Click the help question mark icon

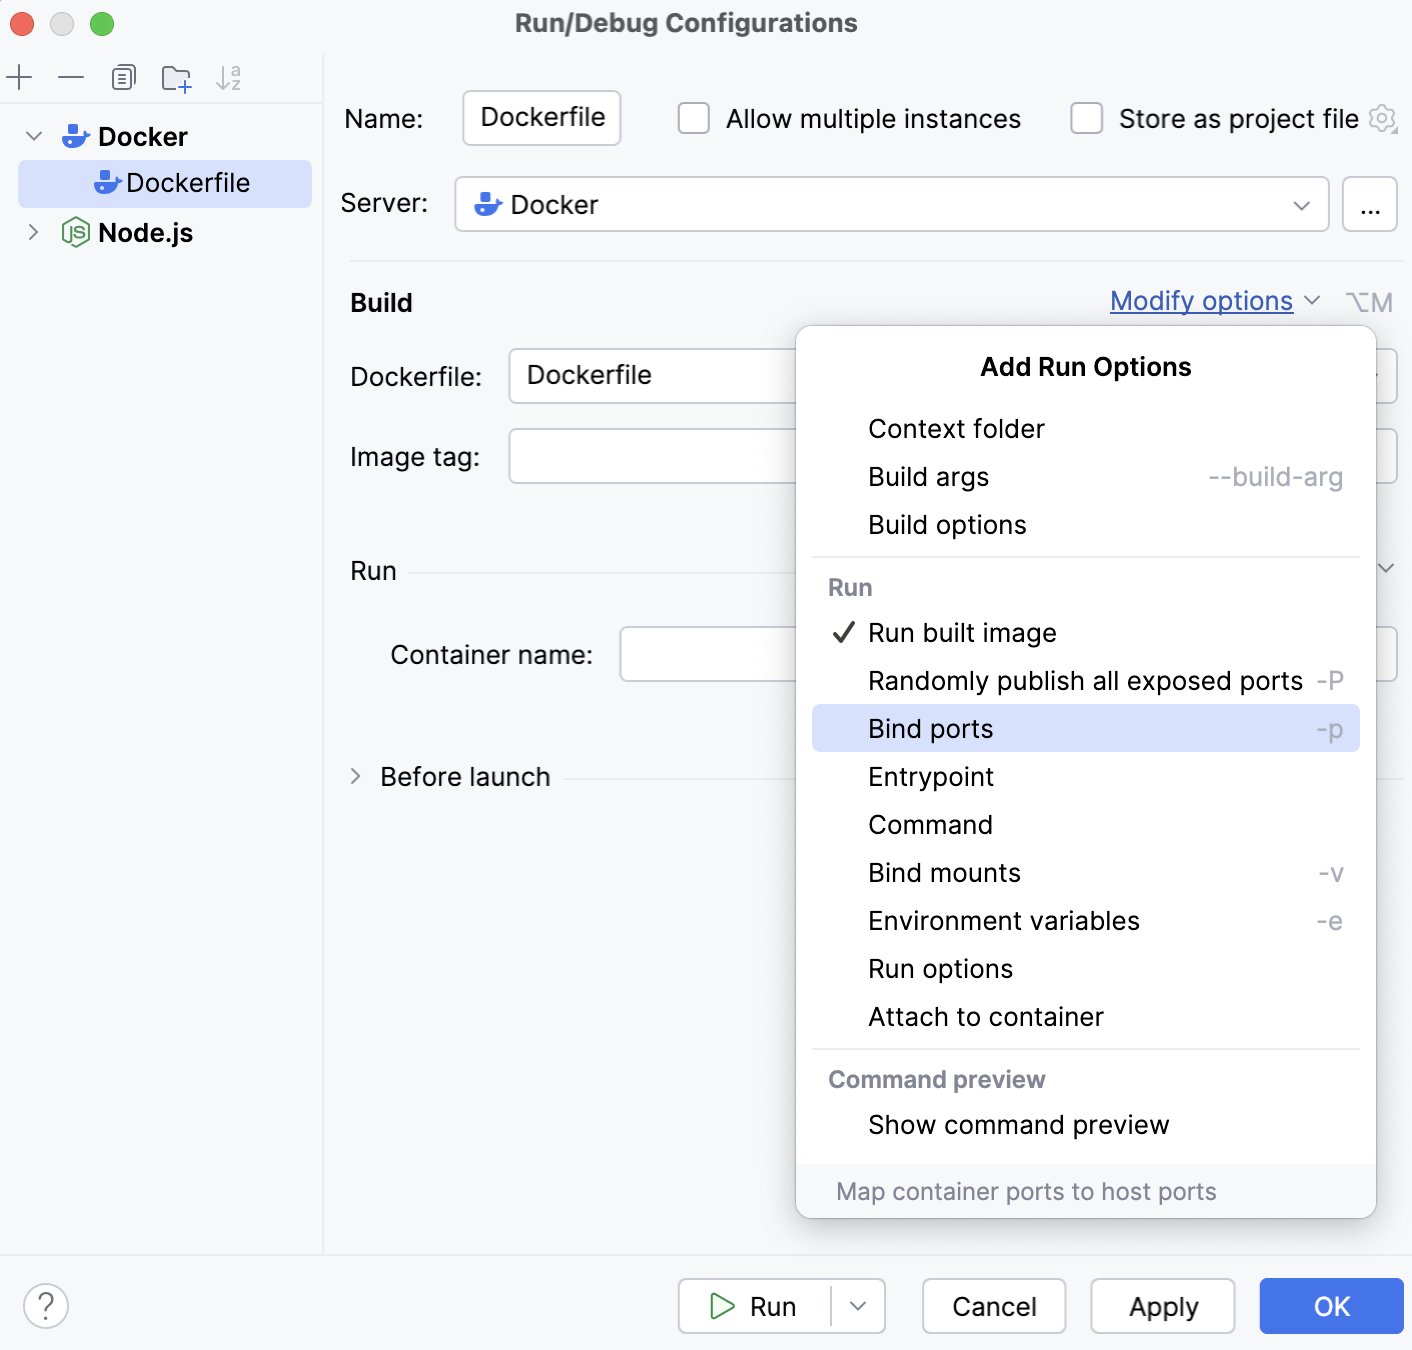pos(45,1305)
